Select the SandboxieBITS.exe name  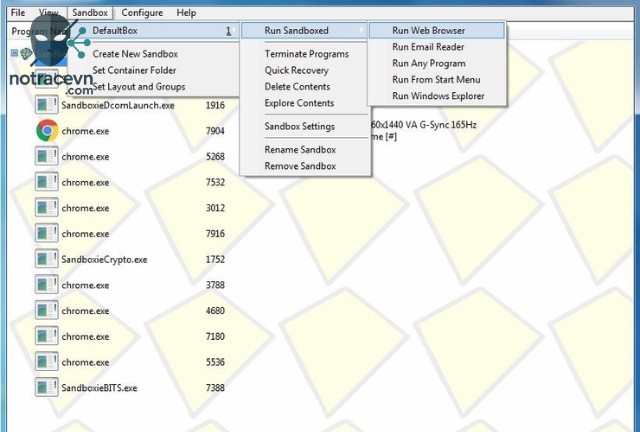click(99, 388)
